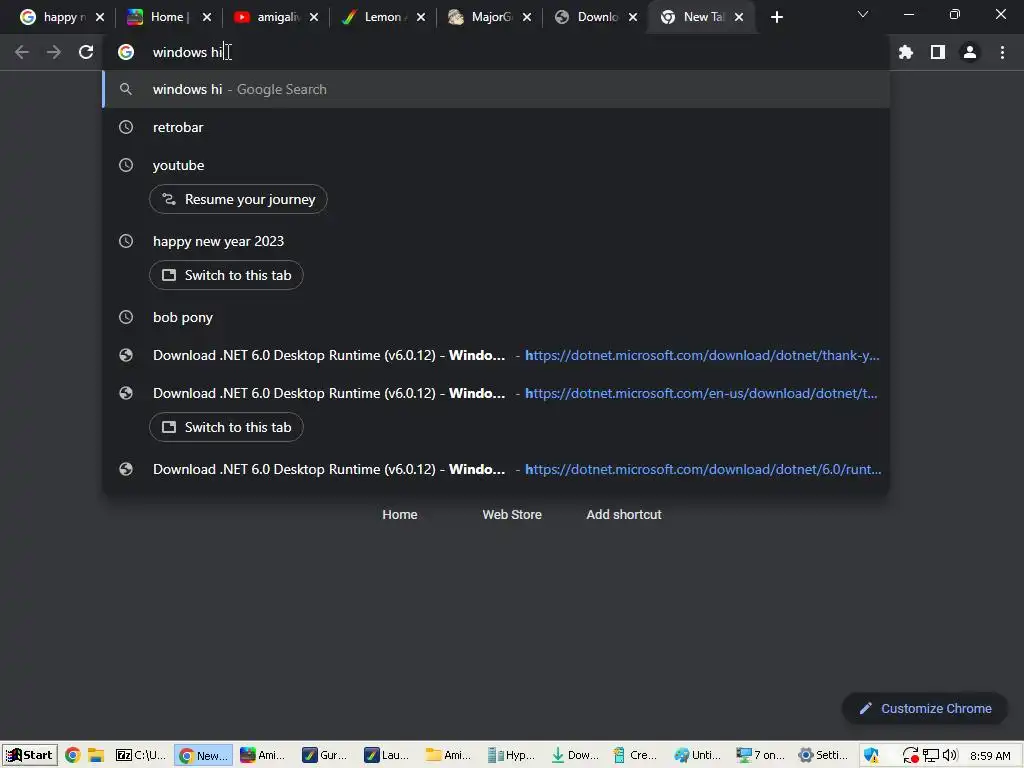Click the 8:59 AM clock

990,756
